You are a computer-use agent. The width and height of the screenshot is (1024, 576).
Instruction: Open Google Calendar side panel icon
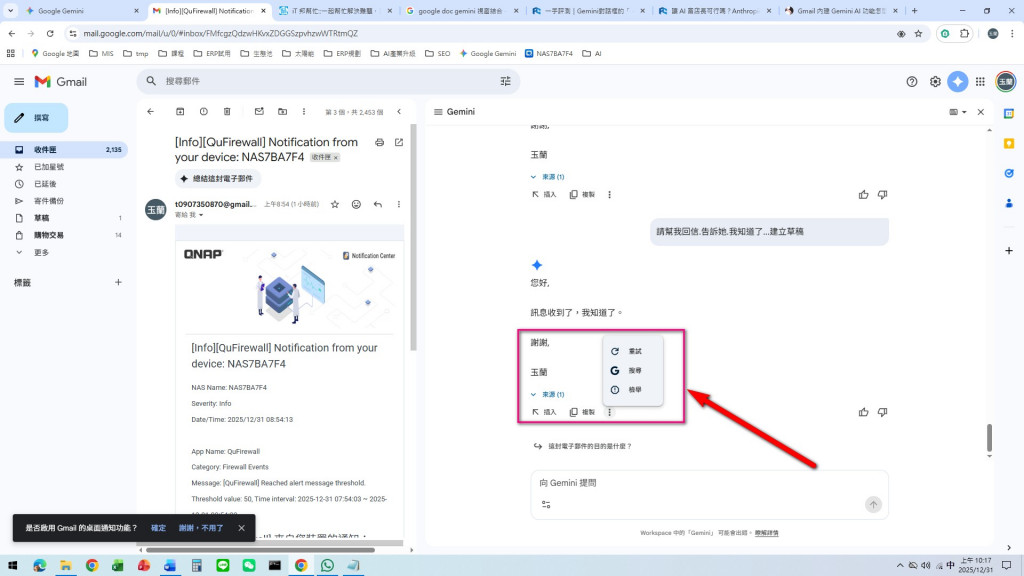coord(1009,114)
